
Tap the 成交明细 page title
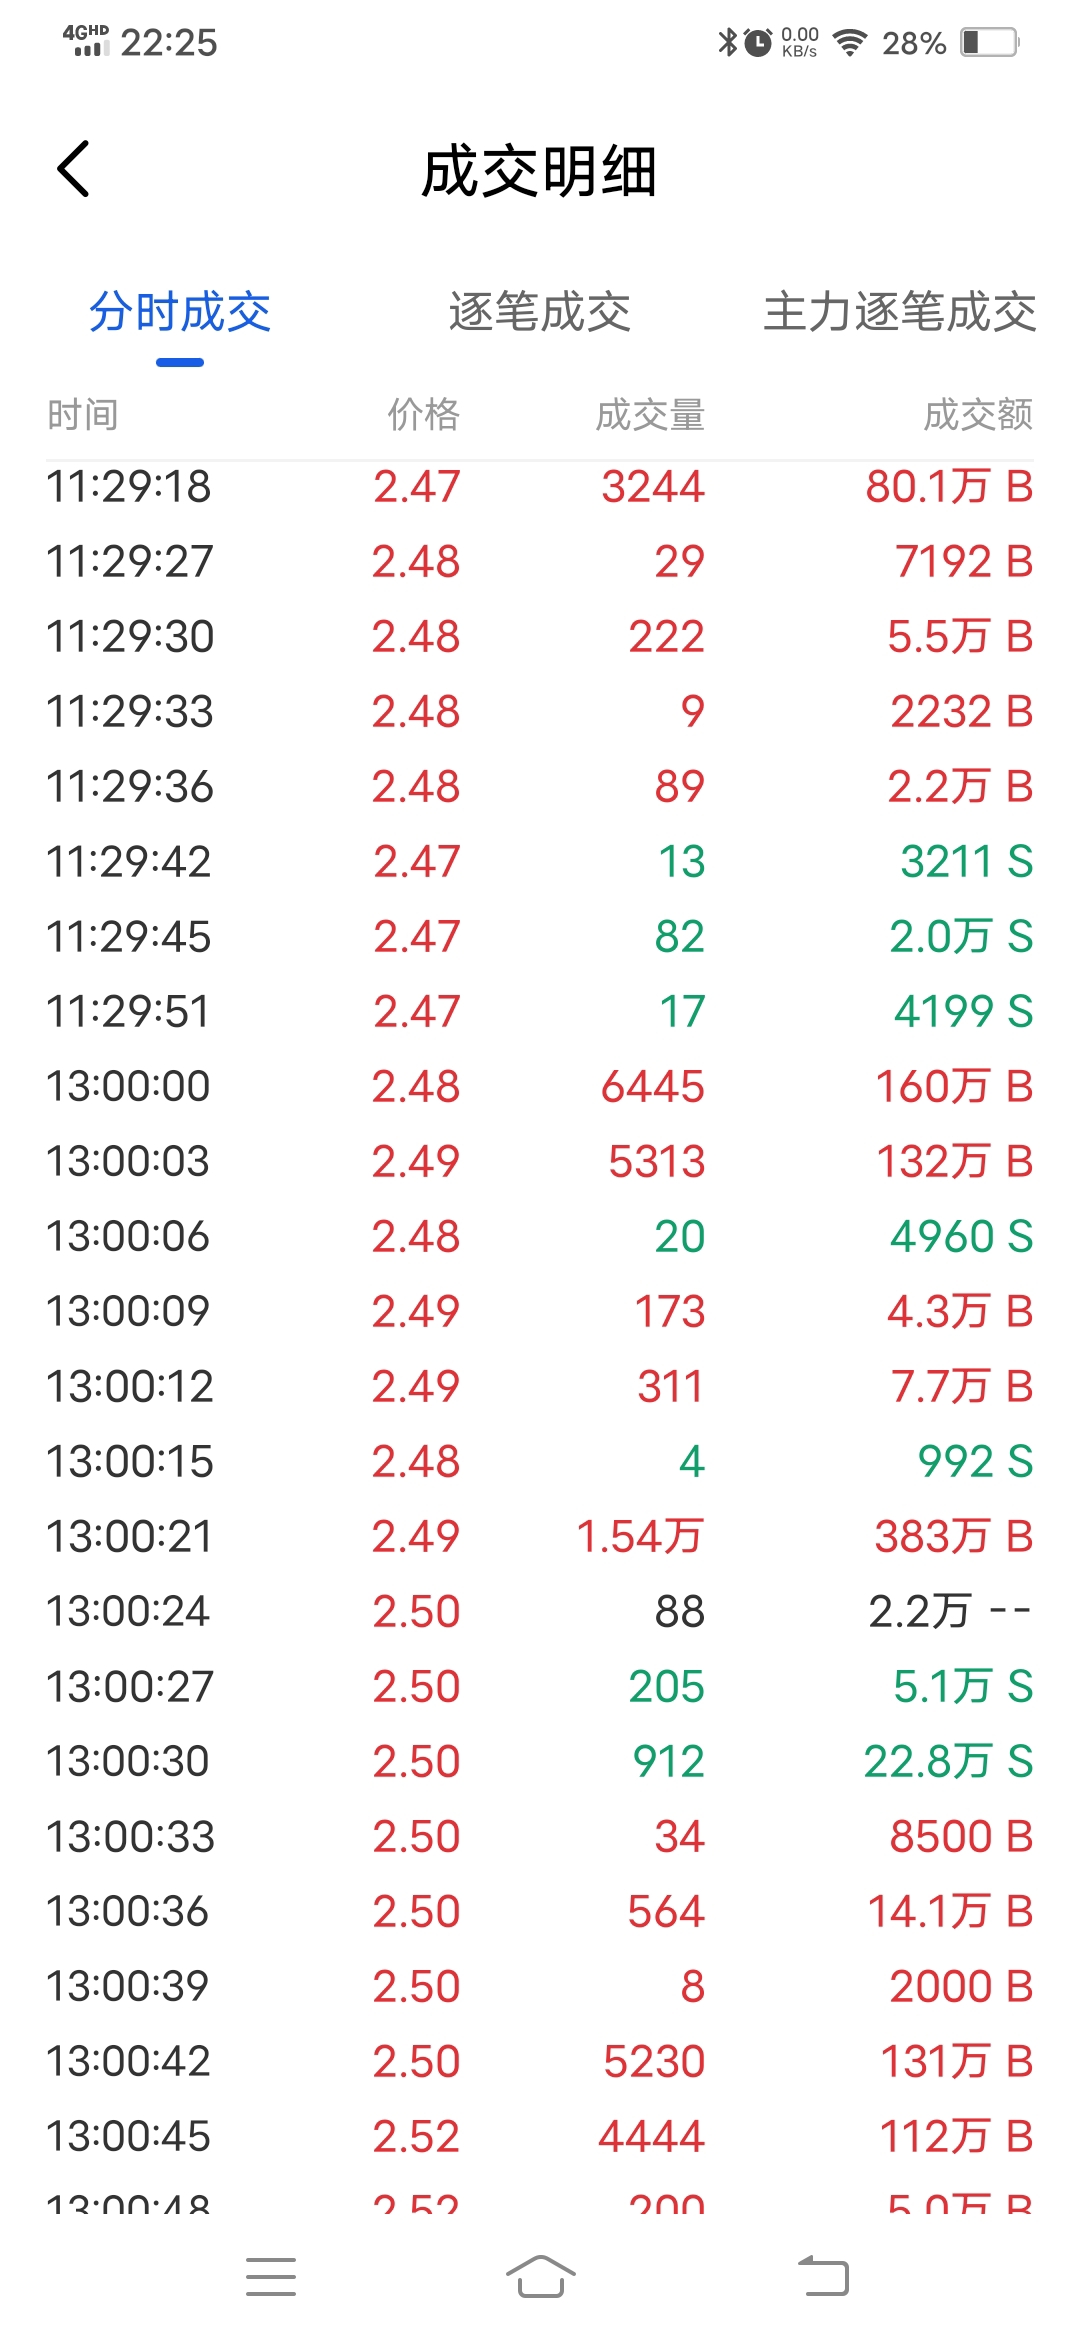pos(540,172)
